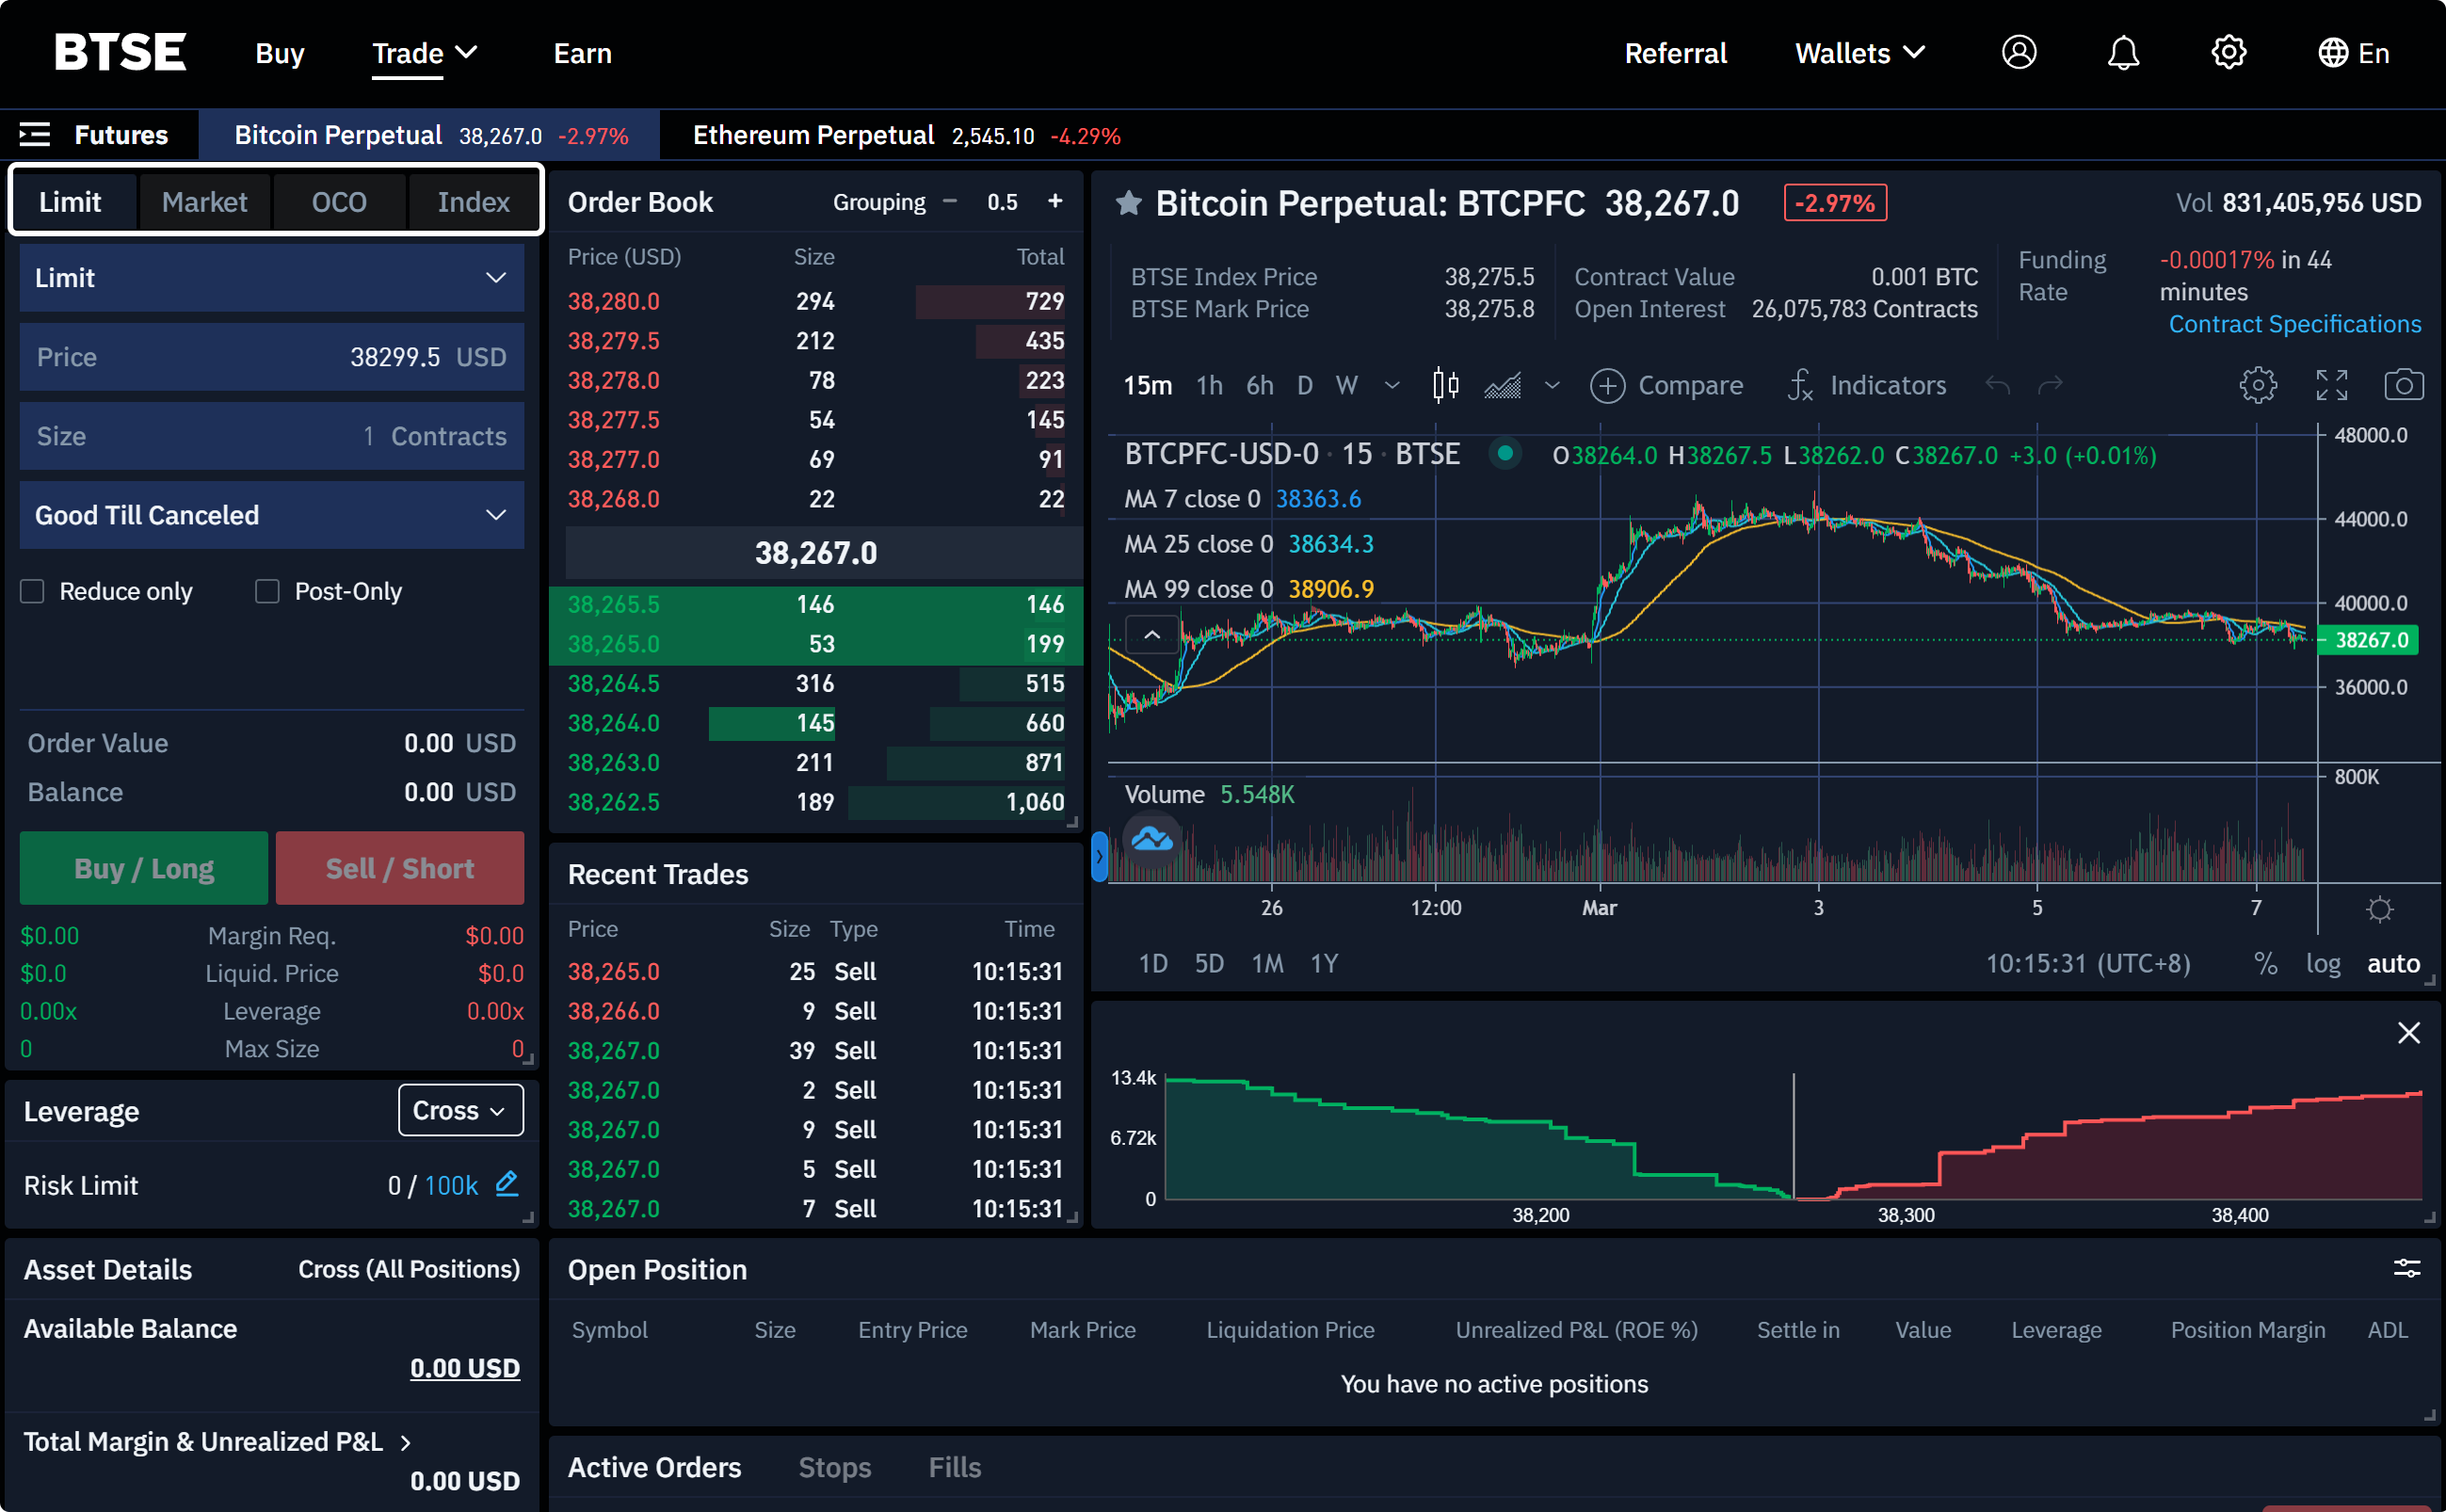Edit the Risk Limit with the pencil icon

507,1184
